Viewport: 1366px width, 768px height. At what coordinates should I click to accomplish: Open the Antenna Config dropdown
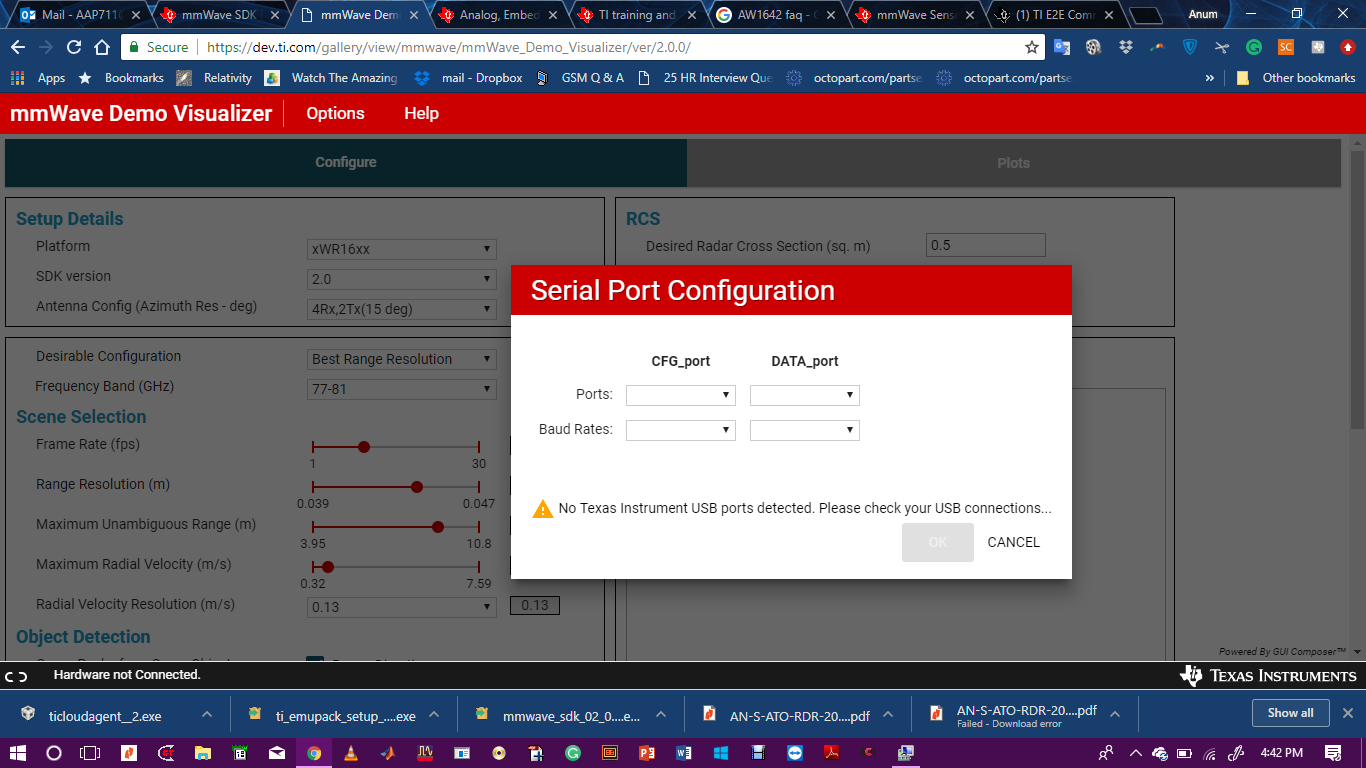coord(402,309)
